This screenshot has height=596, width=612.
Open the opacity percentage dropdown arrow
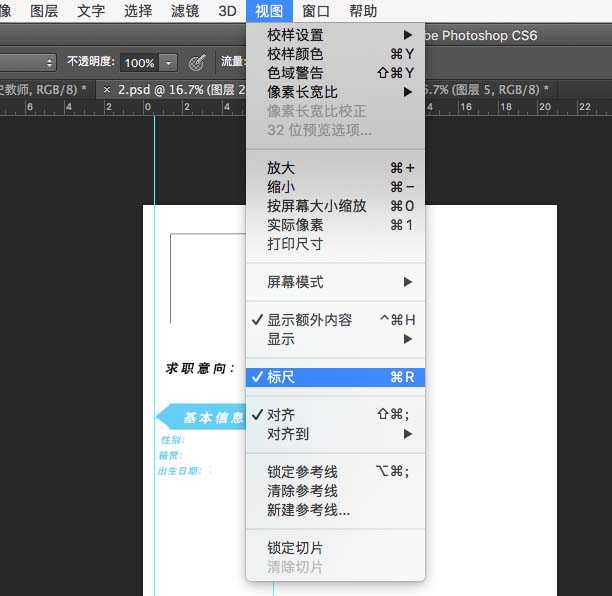pyautogui.click(x=168, y=62)
